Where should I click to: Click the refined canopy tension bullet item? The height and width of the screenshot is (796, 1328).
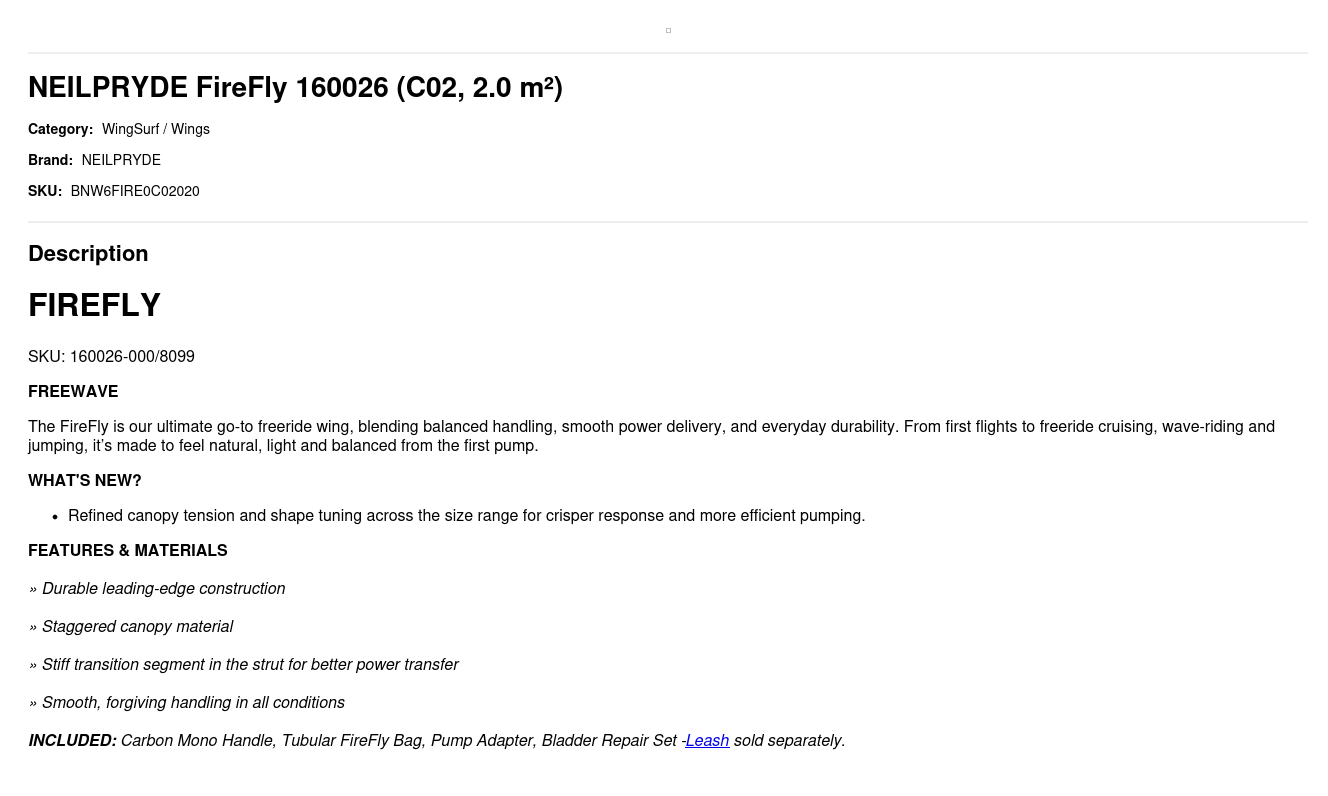(466, 516)
